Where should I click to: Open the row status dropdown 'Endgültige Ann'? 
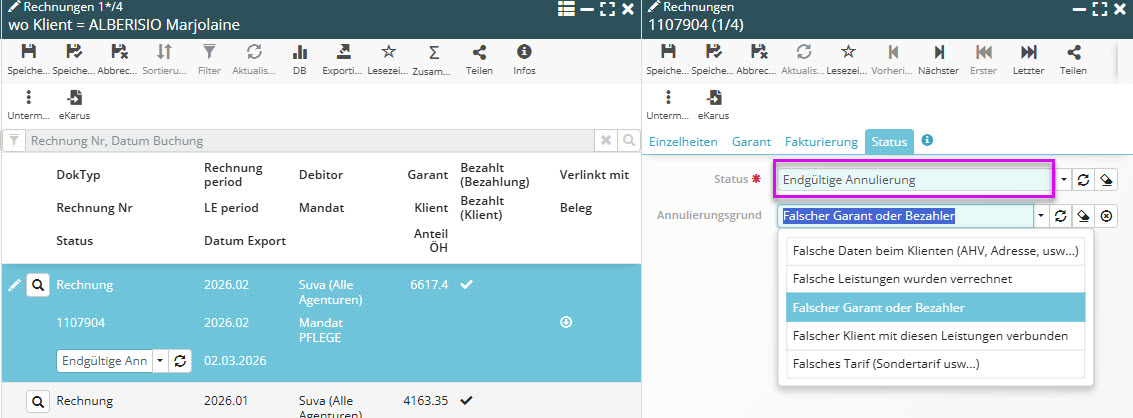[x=157, y=361]
